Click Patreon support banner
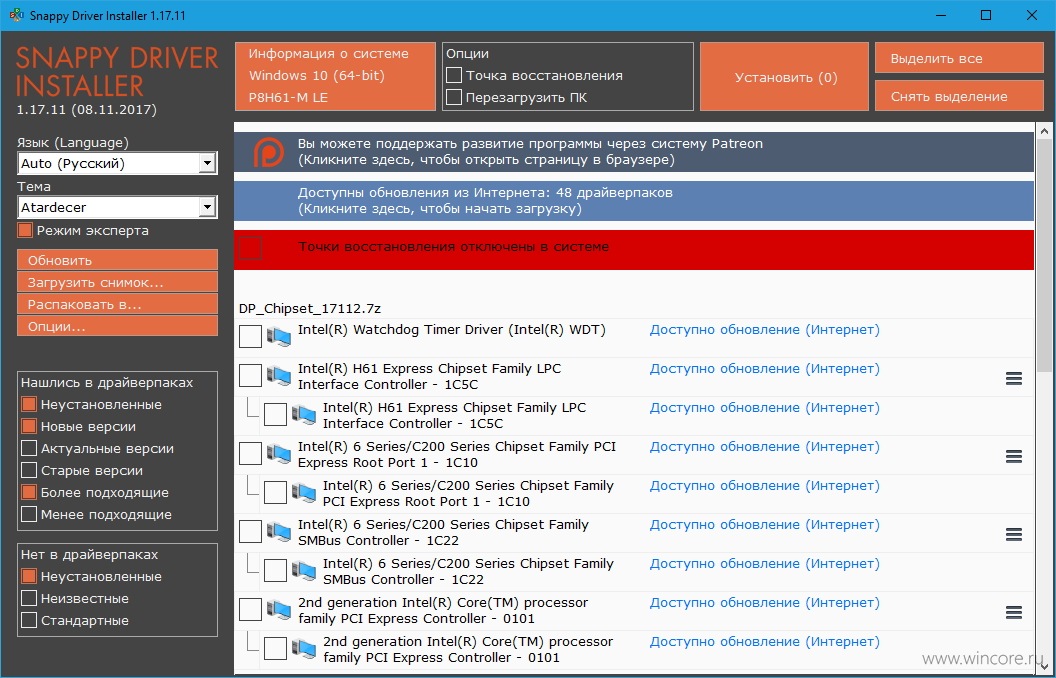This screenshot has width=1056, height=678. [x=634, y=152]
